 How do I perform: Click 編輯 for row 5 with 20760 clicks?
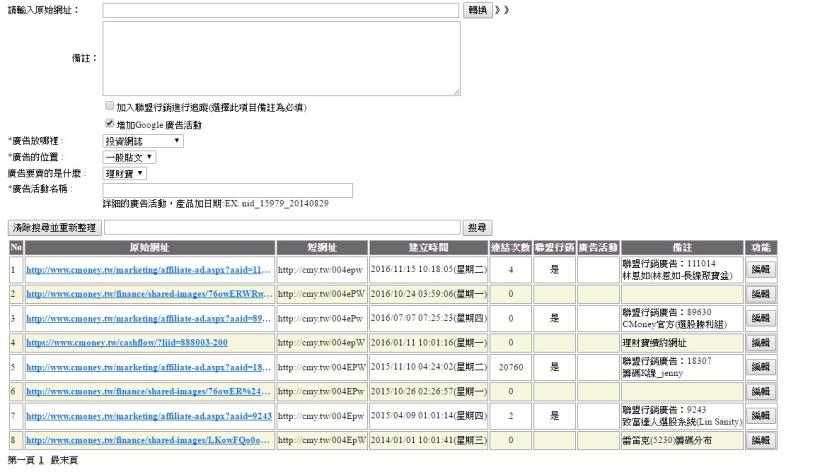760,367
